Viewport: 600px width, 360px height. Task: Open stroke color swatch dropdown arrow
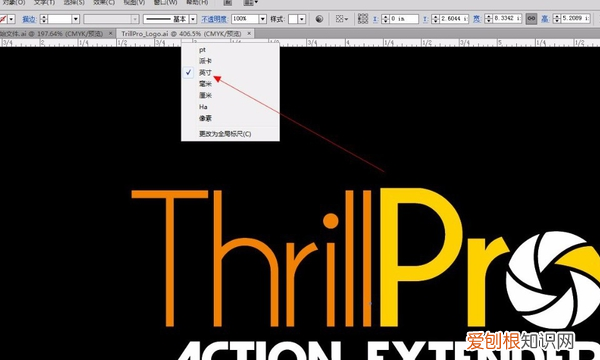(x=11, y=19)
